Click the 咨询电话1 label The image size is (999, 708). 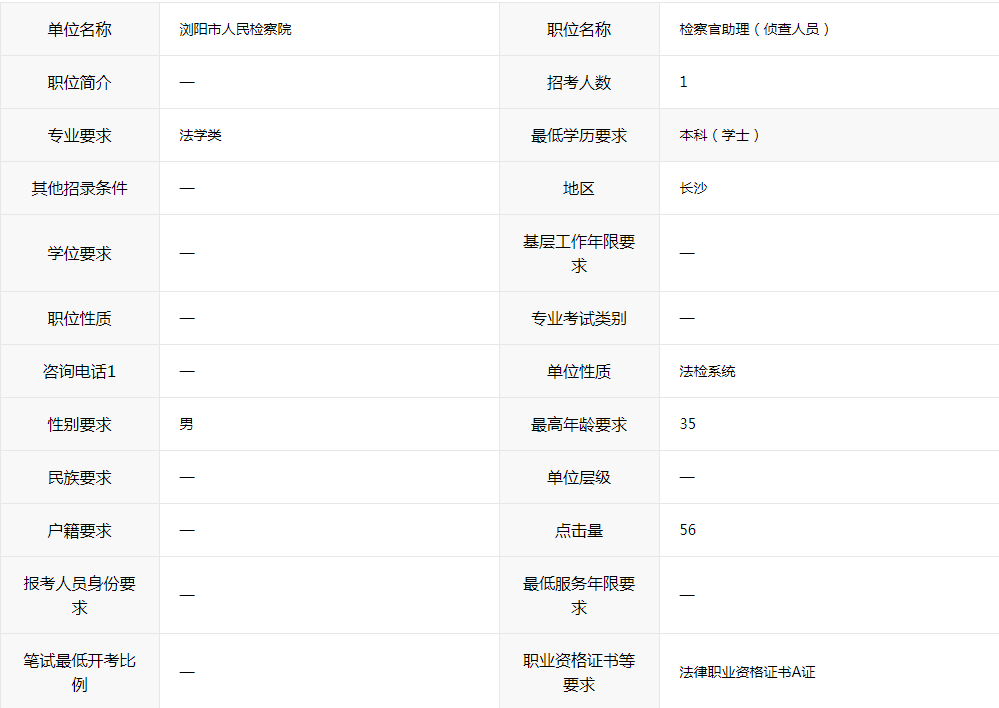pos(80,371)
